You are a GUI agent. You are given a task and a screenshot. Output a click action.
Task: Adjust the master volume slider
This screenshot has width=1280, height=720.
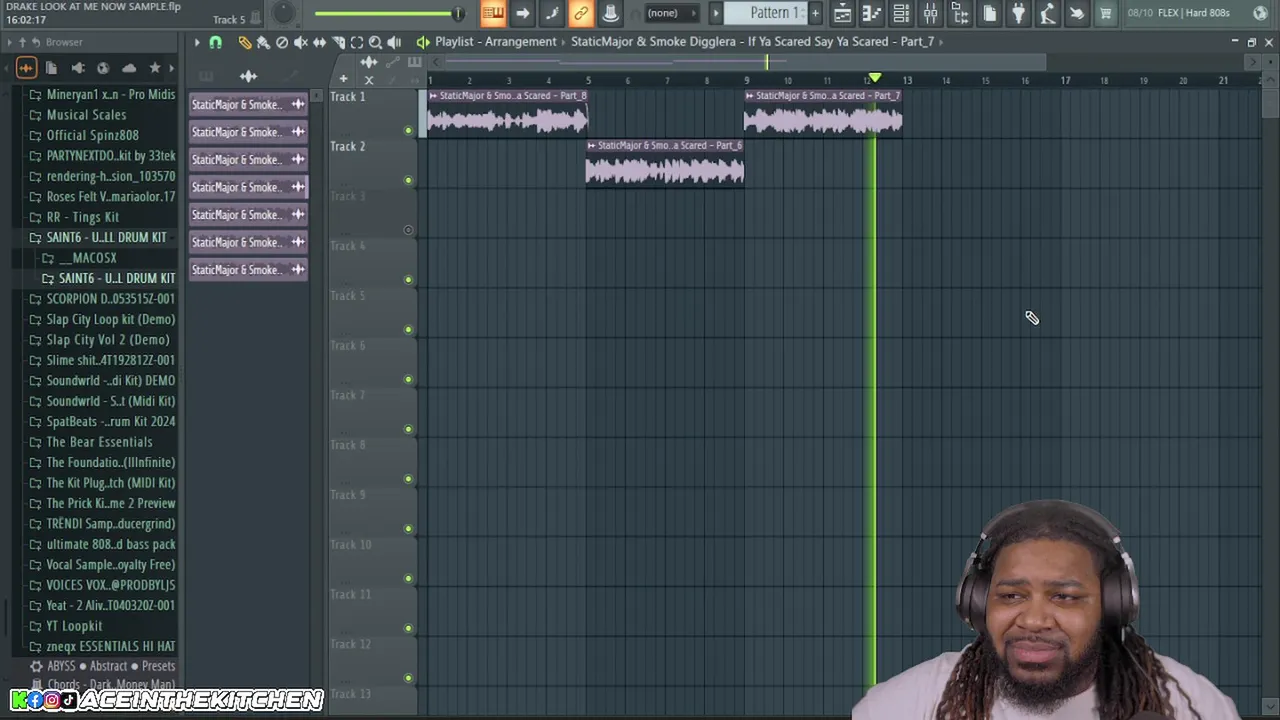(x=388, y=13)
